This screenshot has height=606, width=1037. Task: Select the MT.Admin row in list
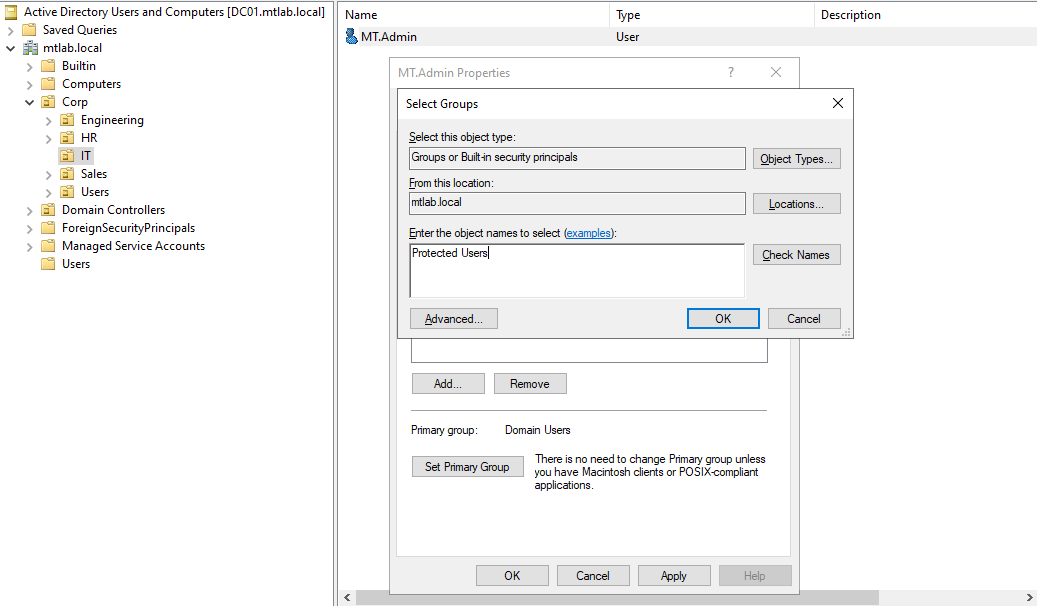point(688,36)
